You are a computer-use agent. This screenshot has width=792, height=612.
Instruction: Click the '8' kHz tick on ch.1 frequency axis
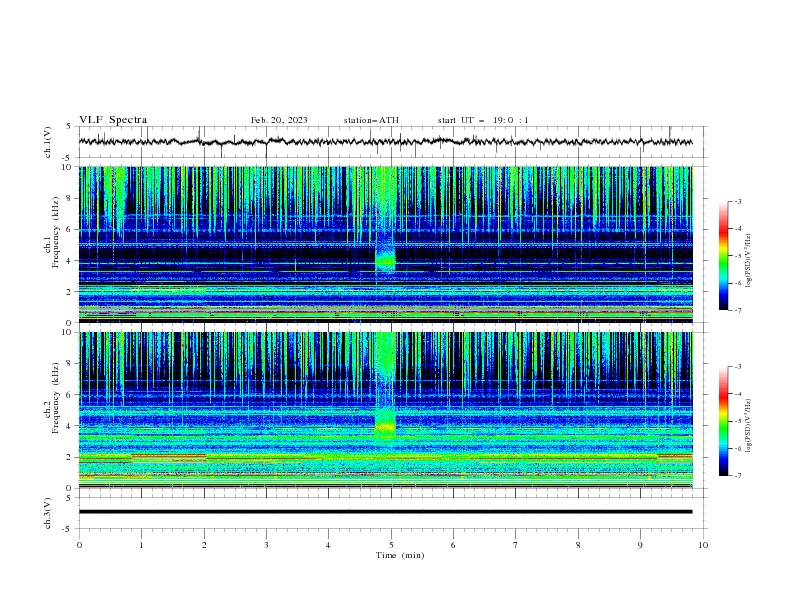70,198
